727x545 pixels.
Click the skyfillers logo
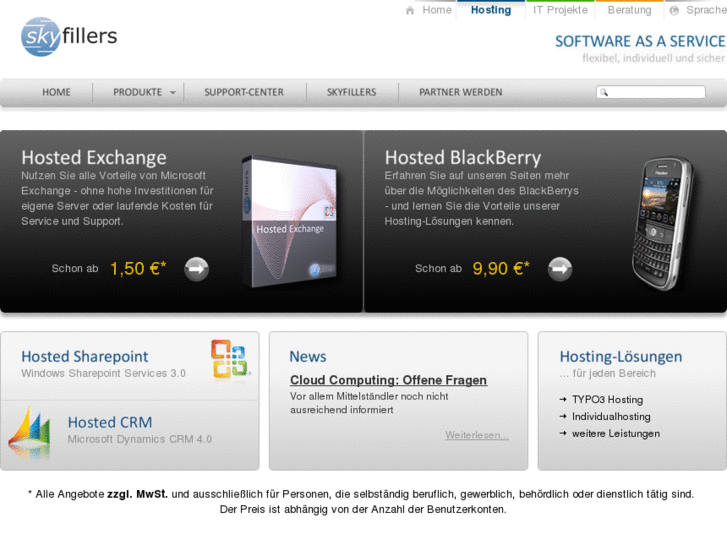coord(69,37)
